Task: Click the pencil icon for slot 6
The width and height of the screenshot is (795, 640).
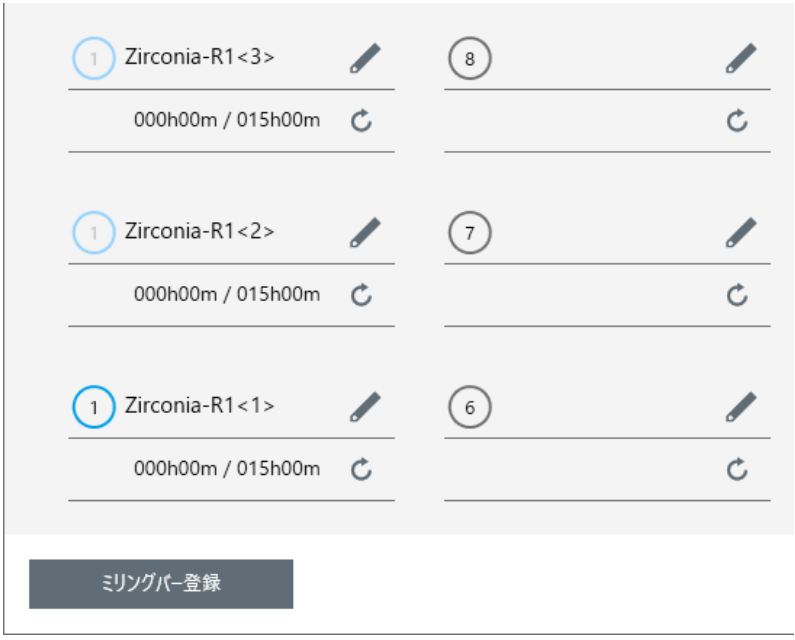Action: pyautogui.click(x=741, y=407)
